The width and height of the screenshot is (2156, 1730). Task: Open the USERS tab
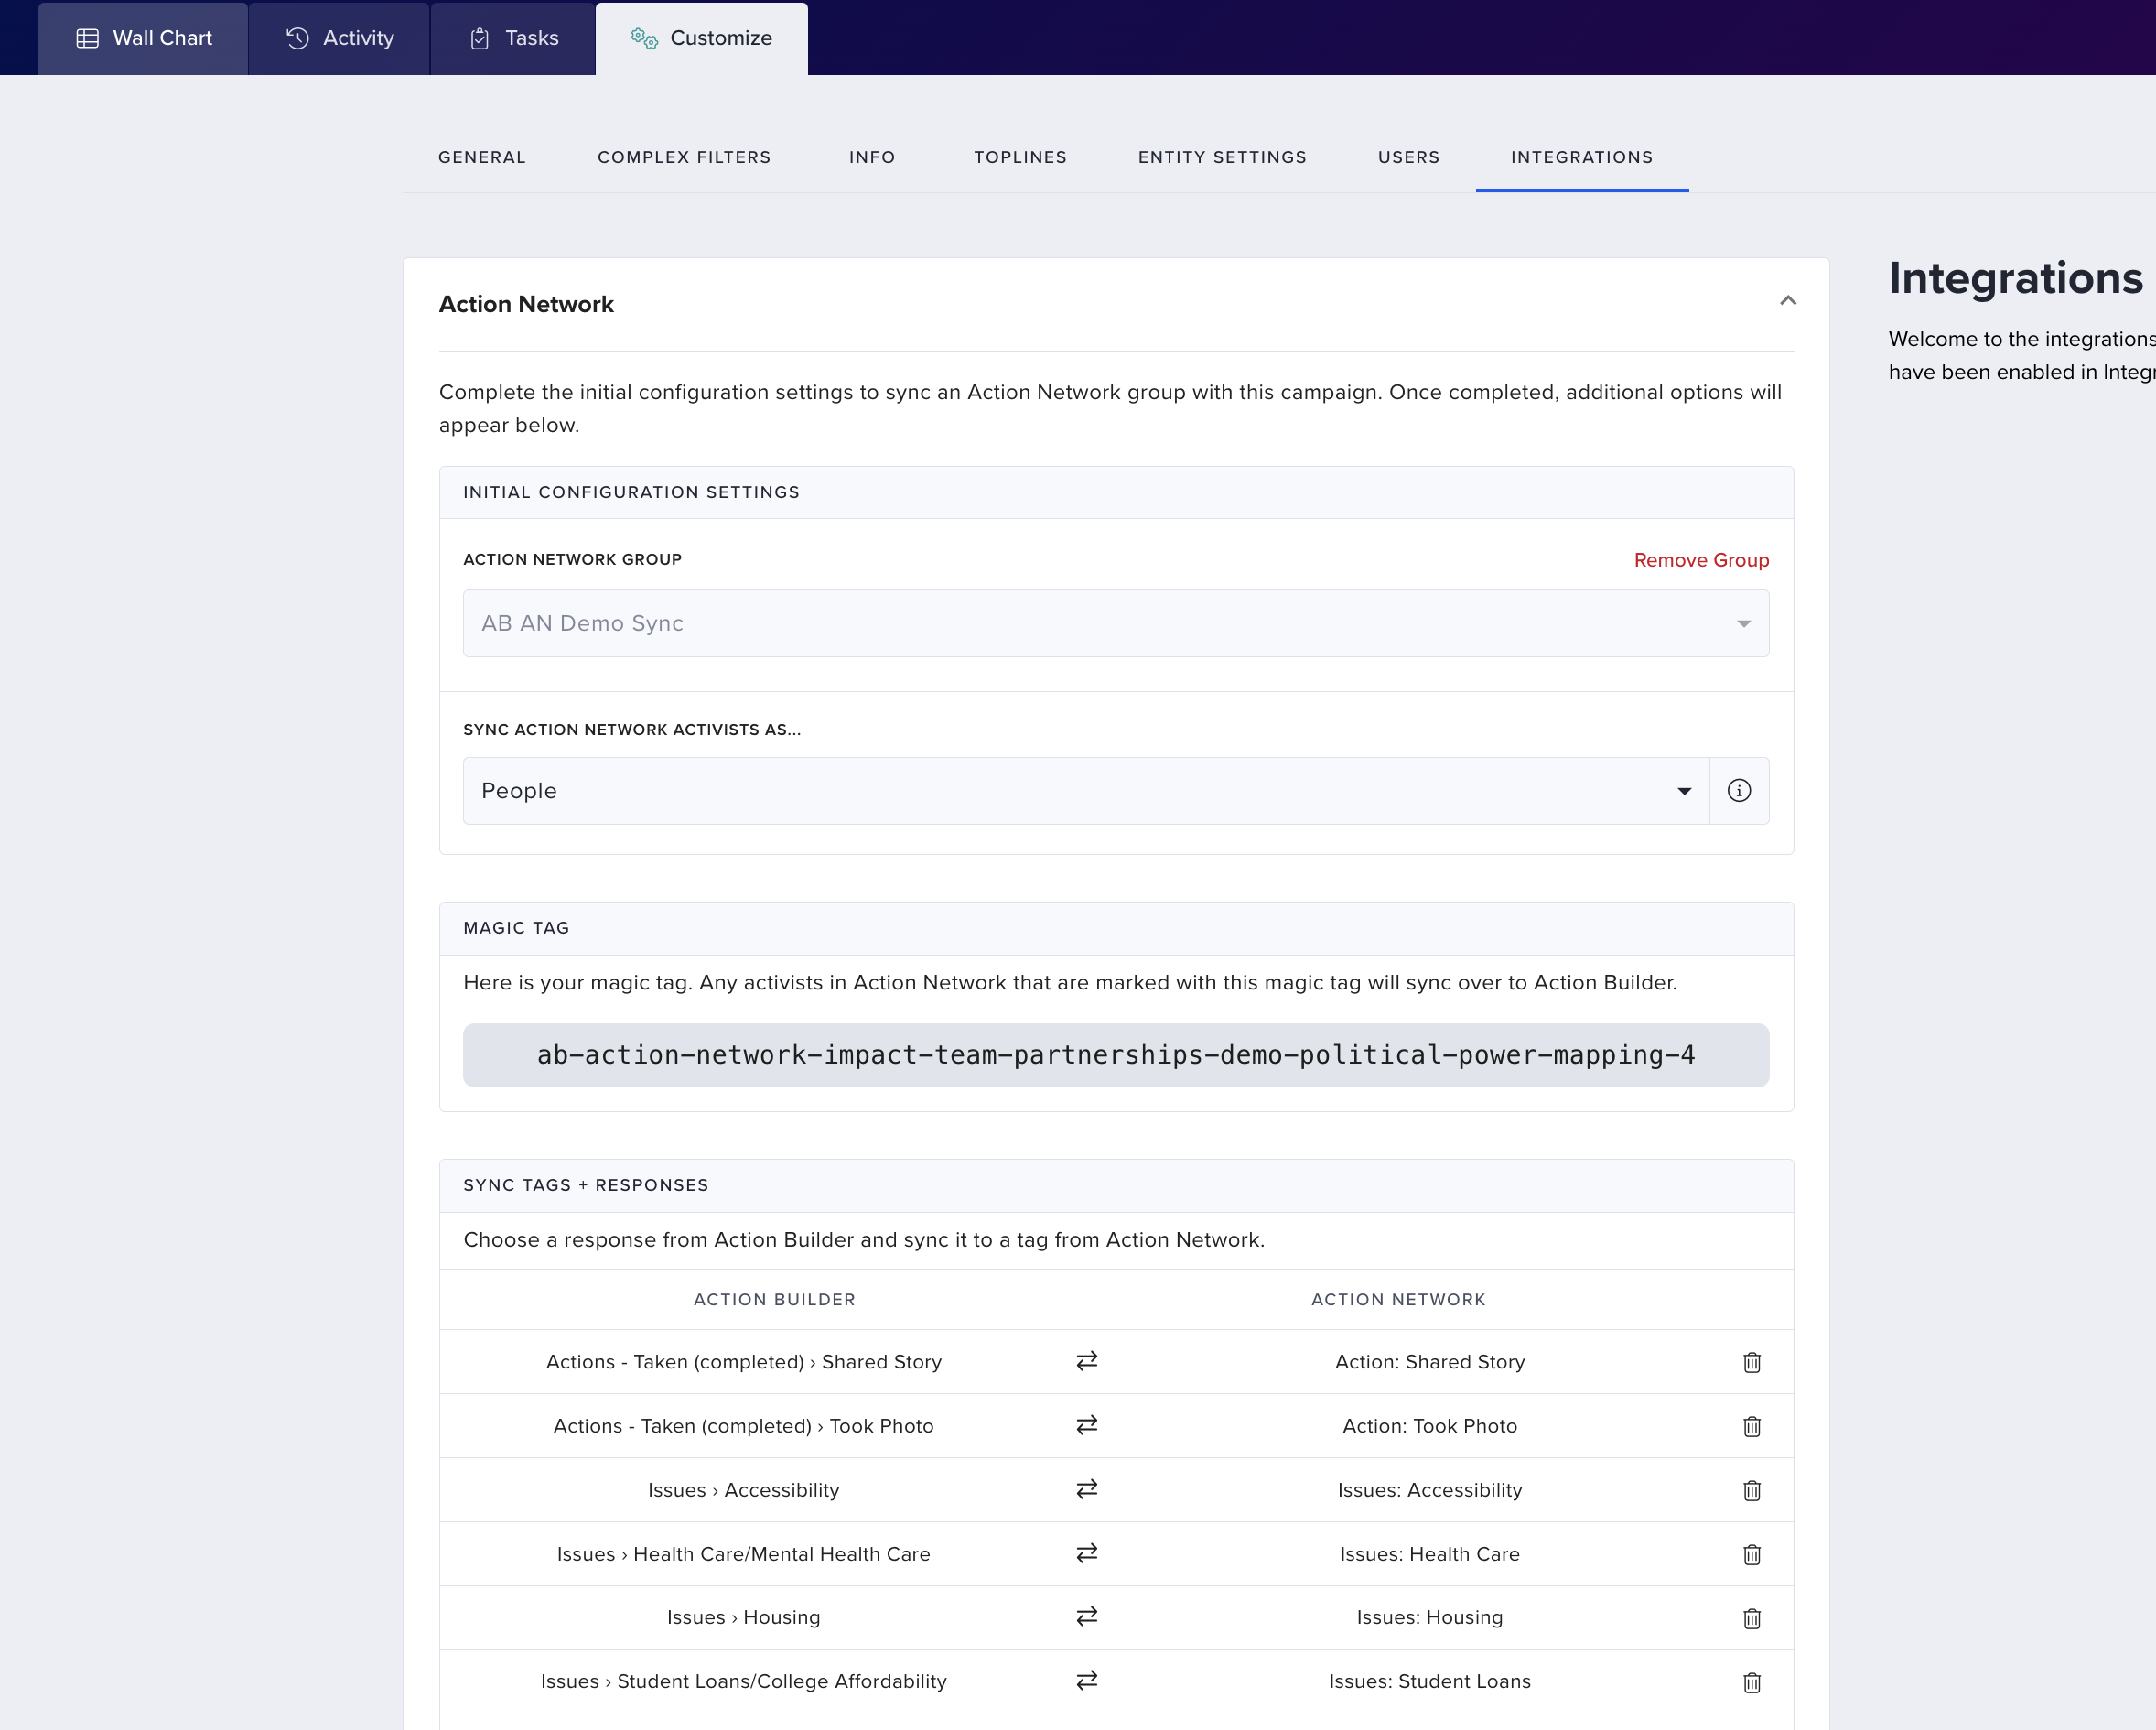click(1408, 157)
